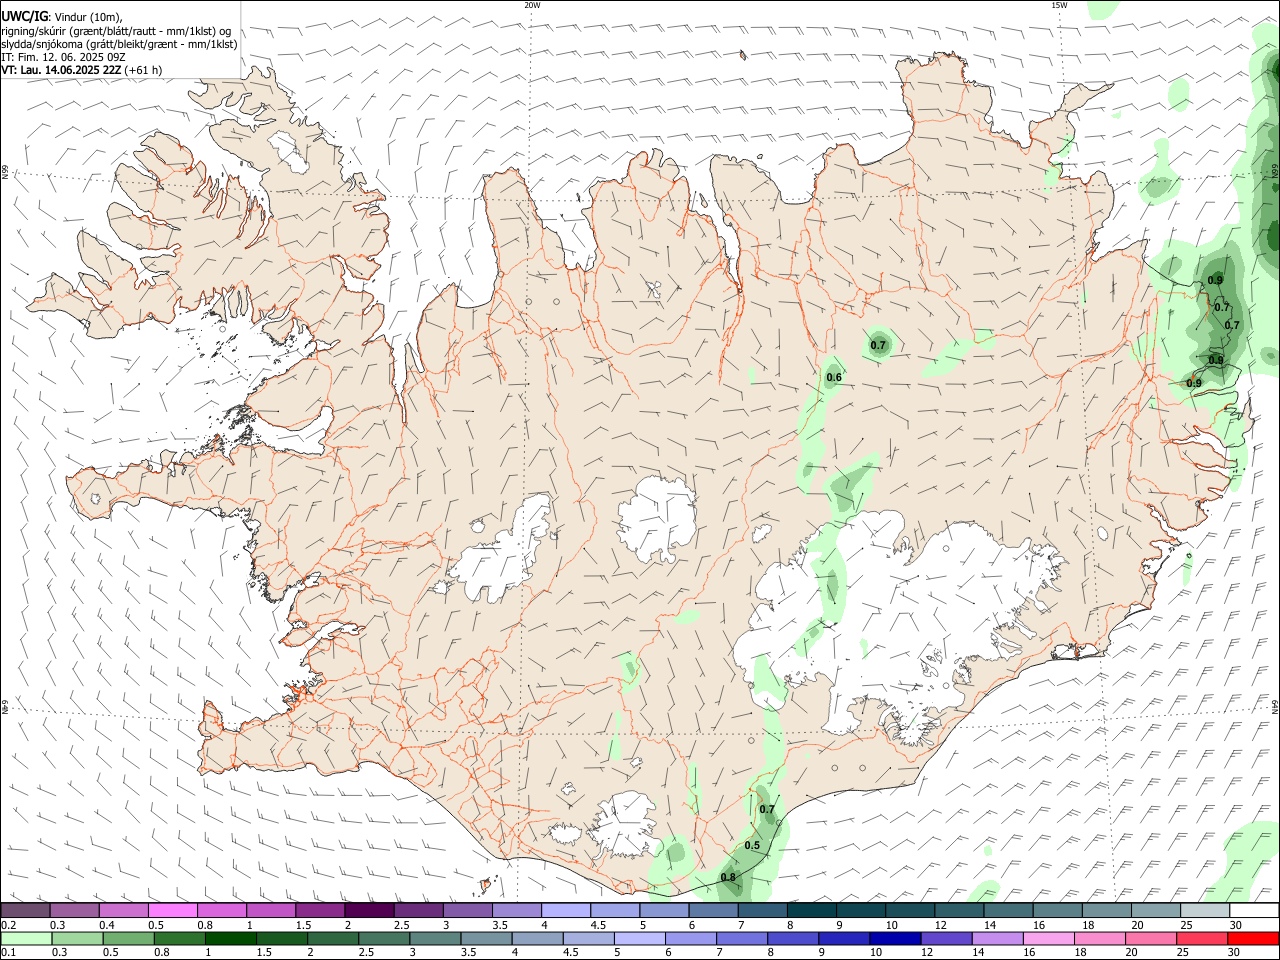This screenshot has width=1280, height=960.
Task: Select the 0.8 precipitation value at southern coastline
Action: (728, 877)
